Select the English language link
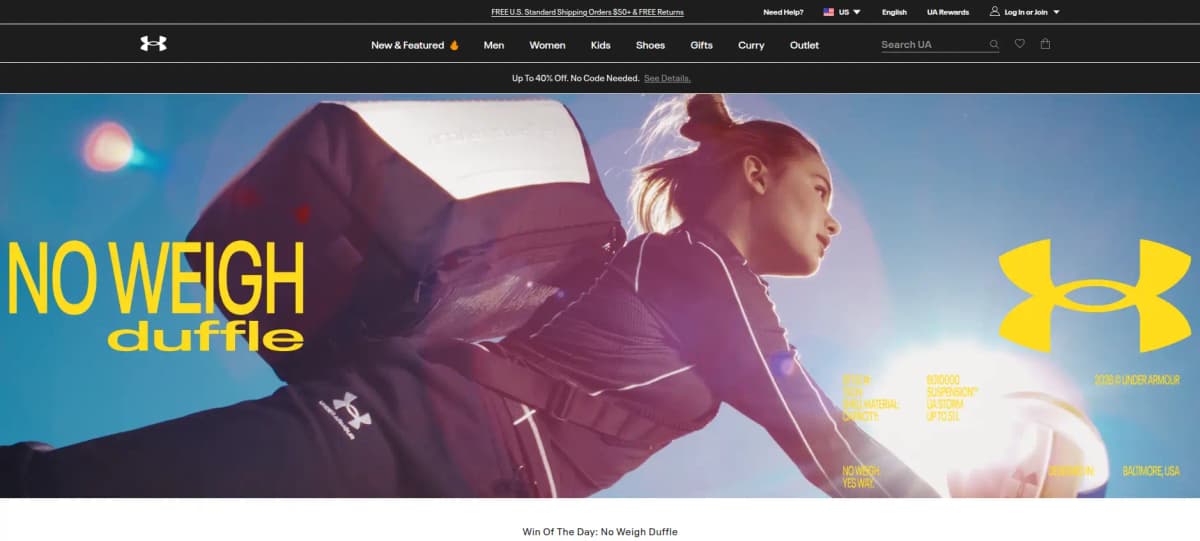Screen dimensions: 1200x541 [x=894, y=12]
